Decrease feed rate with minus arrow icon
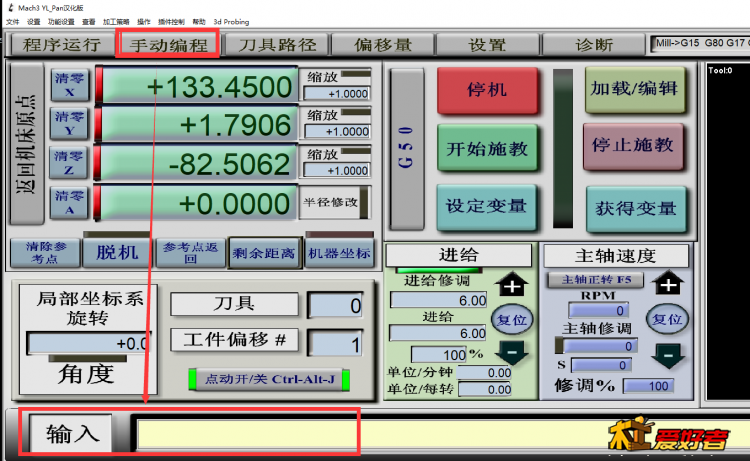This screenshot has width=750, height=461. coord(512,353)
